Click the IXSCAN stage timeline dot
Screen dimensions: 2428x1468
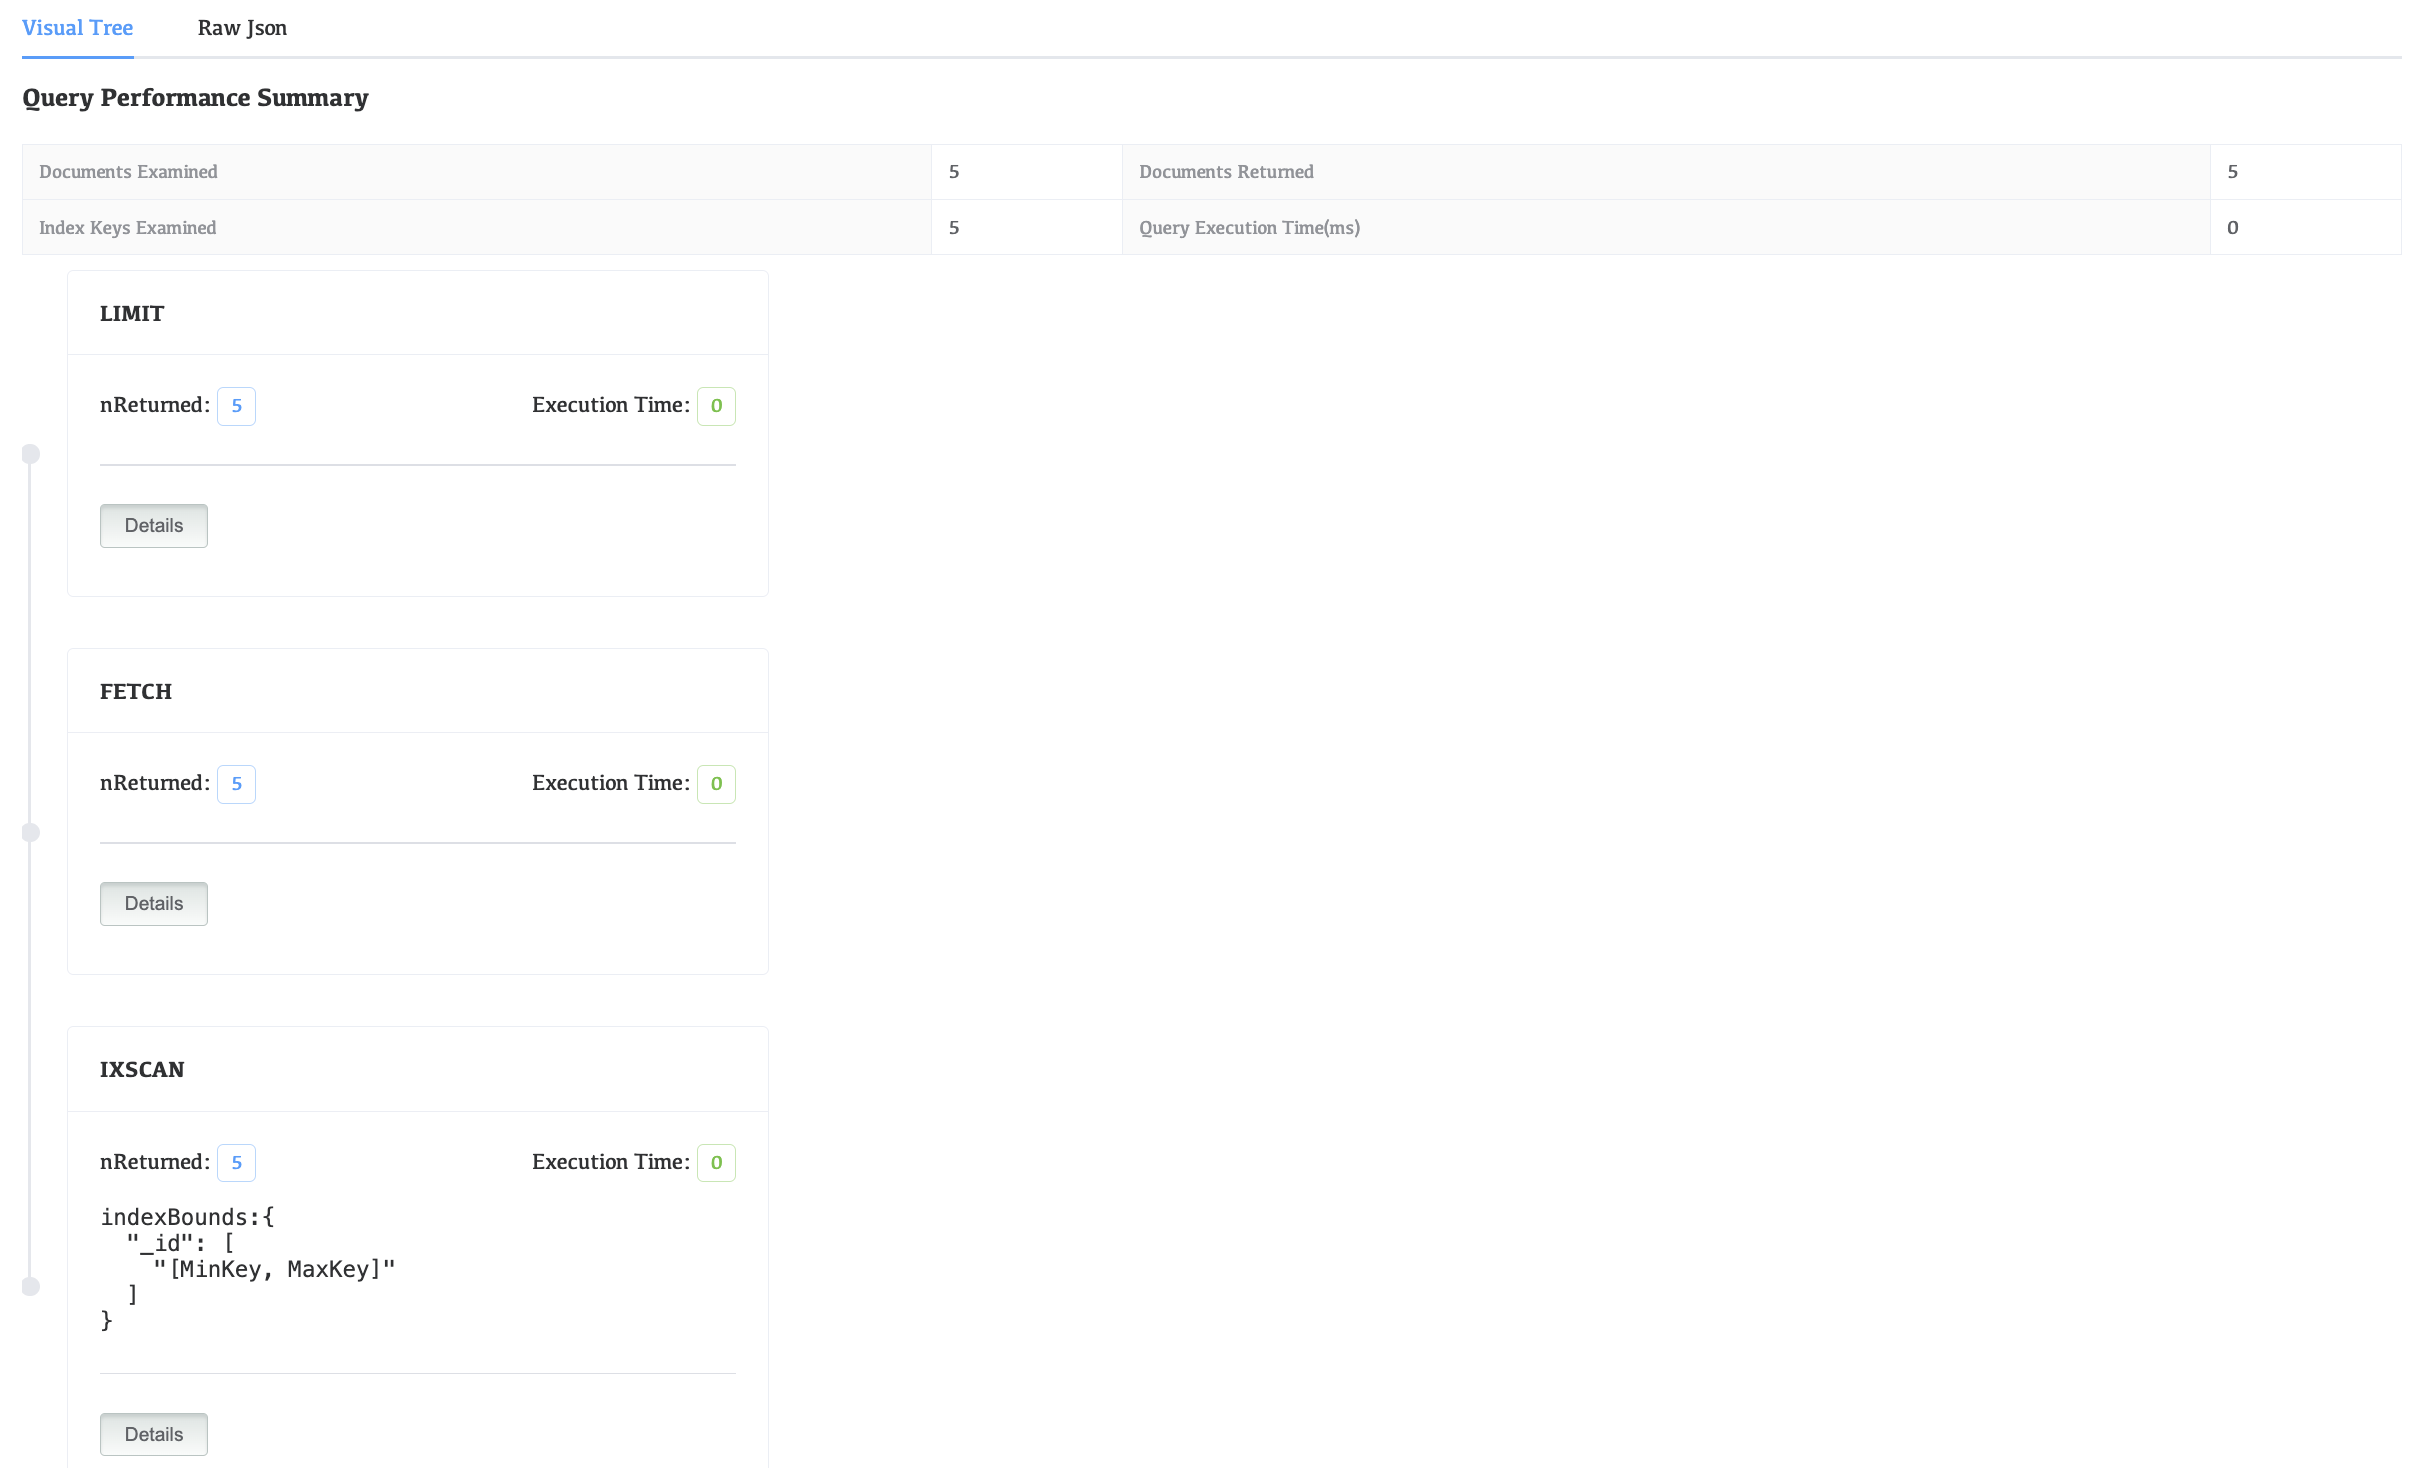pyautogui.click(x=31, y=1286)
